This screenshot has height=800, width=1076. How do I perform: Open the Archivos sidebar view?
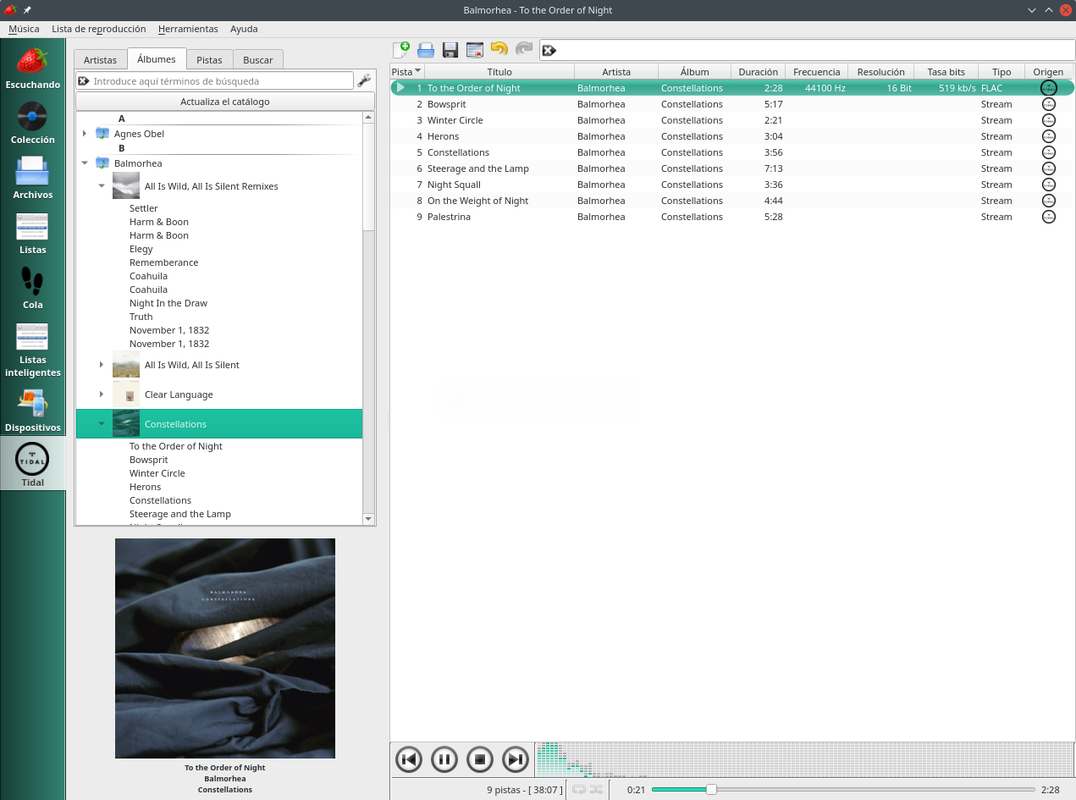tap(32, 178)
